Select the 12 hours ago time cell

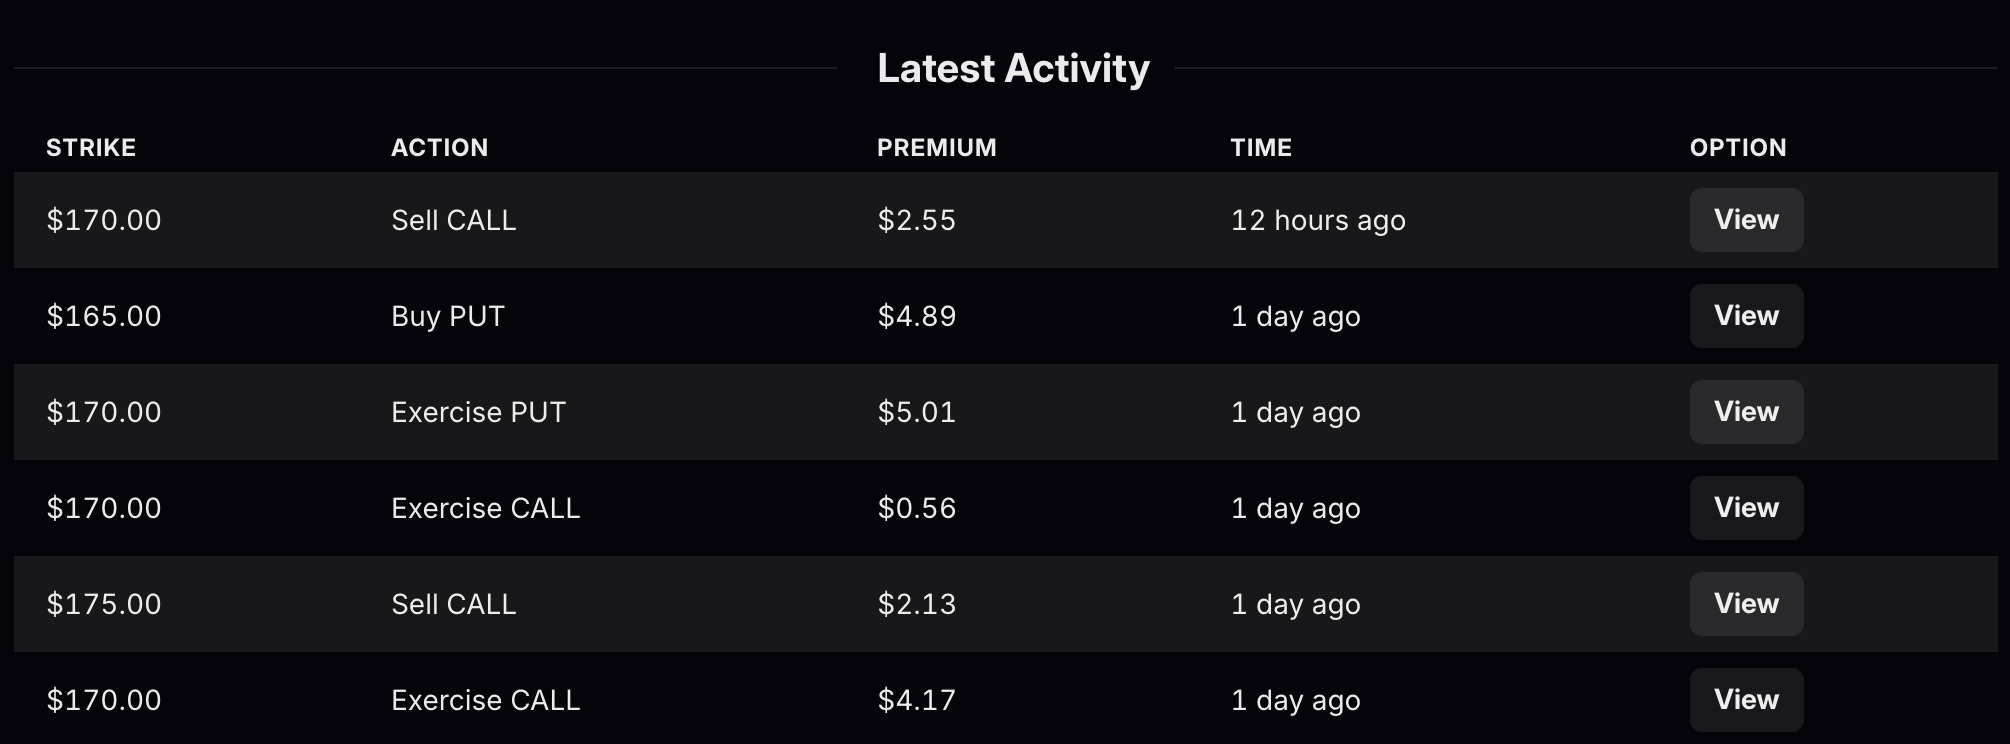(x=1317, y=220)
